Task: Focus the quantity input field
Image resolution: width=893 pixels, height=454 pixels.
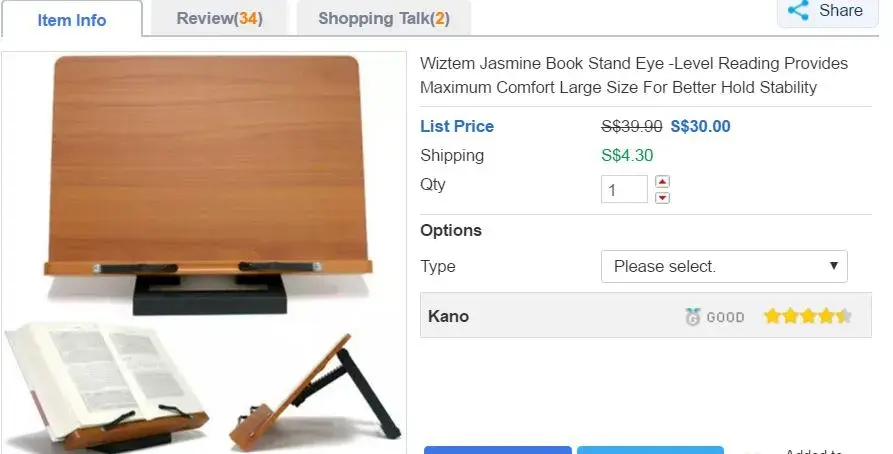Action: tap(624, 189)
